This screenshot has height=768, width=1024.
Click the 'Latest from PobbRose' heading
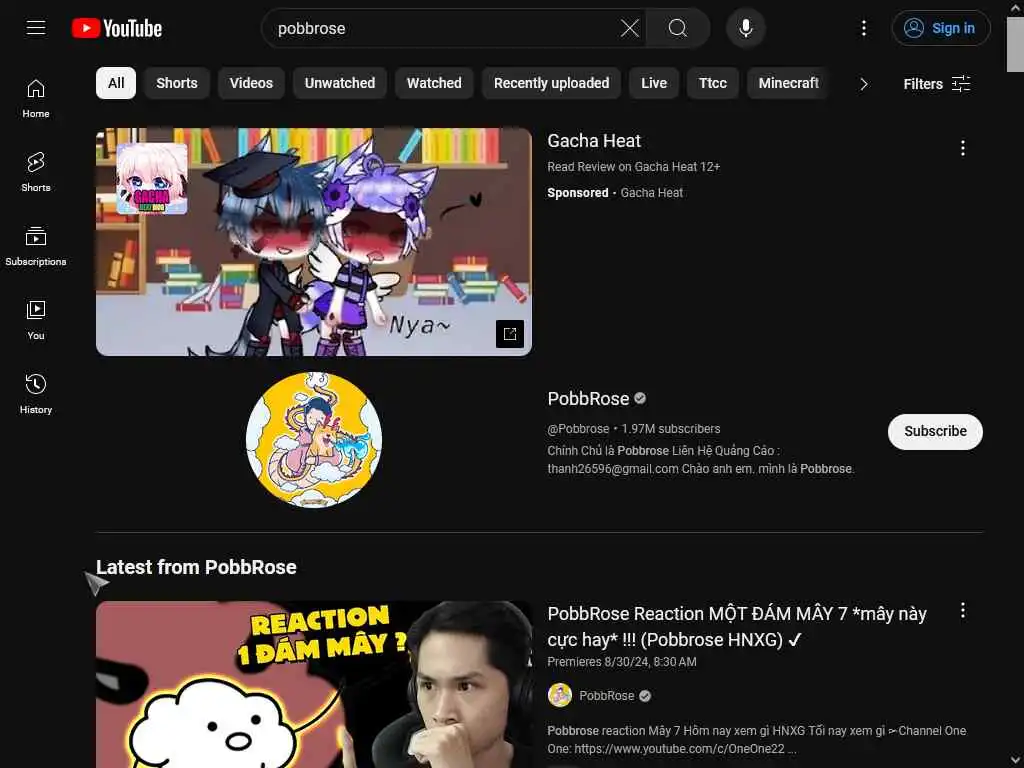tap(196, 567)
